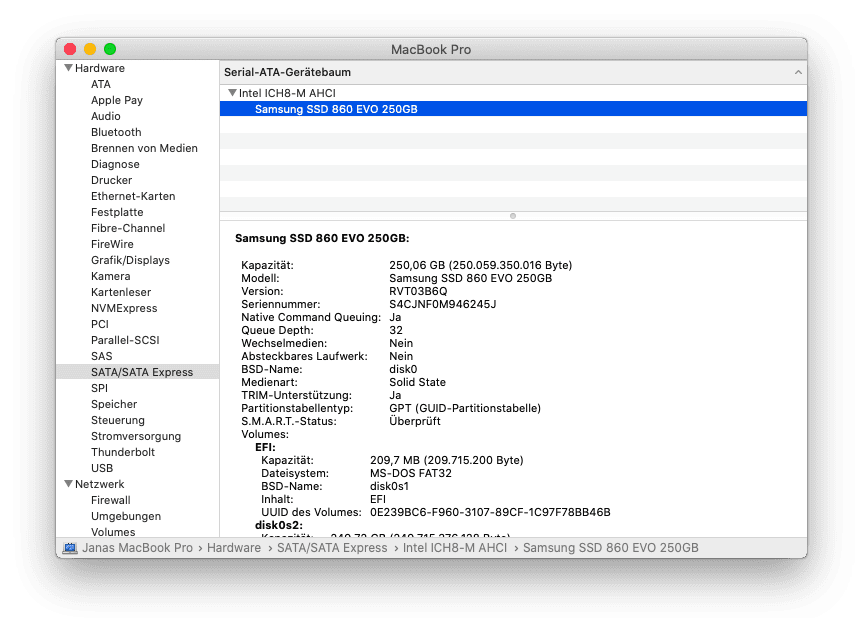Click the S.M.A.R.T. status value Überprüft
This screenshot has width=863, height=632.
pos(415,422)
